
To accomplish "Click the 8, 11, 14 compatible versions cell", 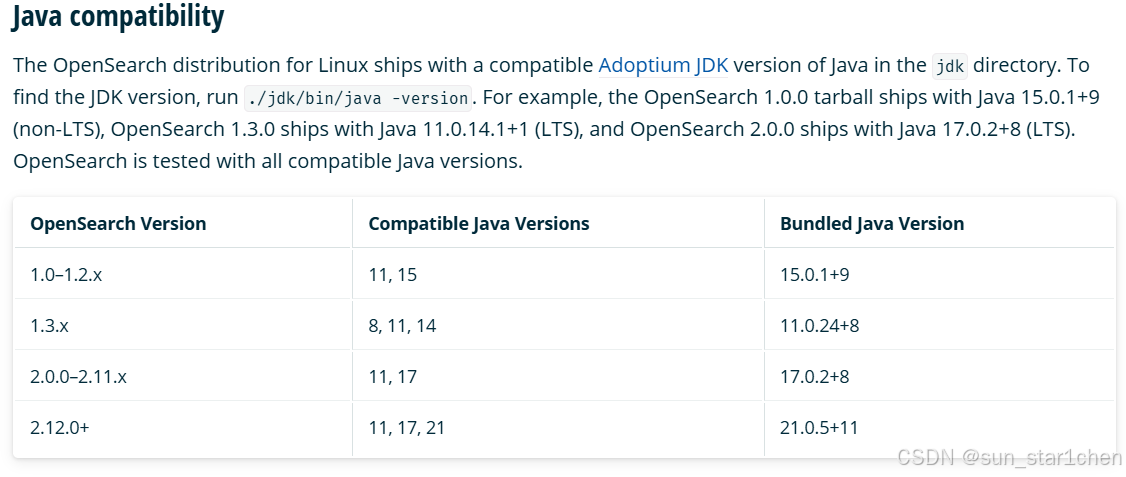I will pyautogui.click(x=402, y=326).
